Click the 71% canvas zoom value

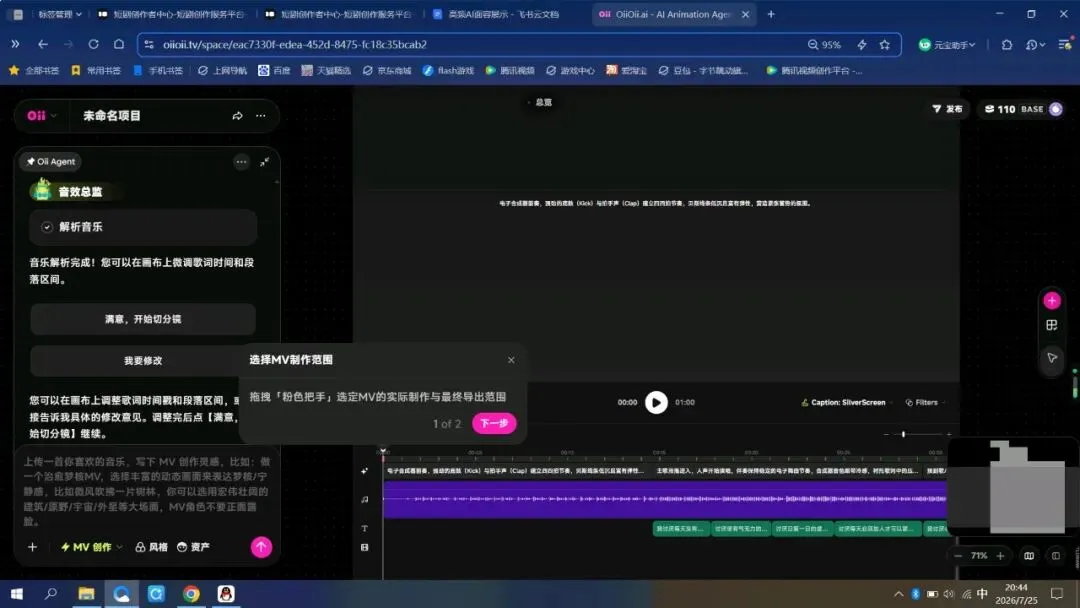pos(979,556)
